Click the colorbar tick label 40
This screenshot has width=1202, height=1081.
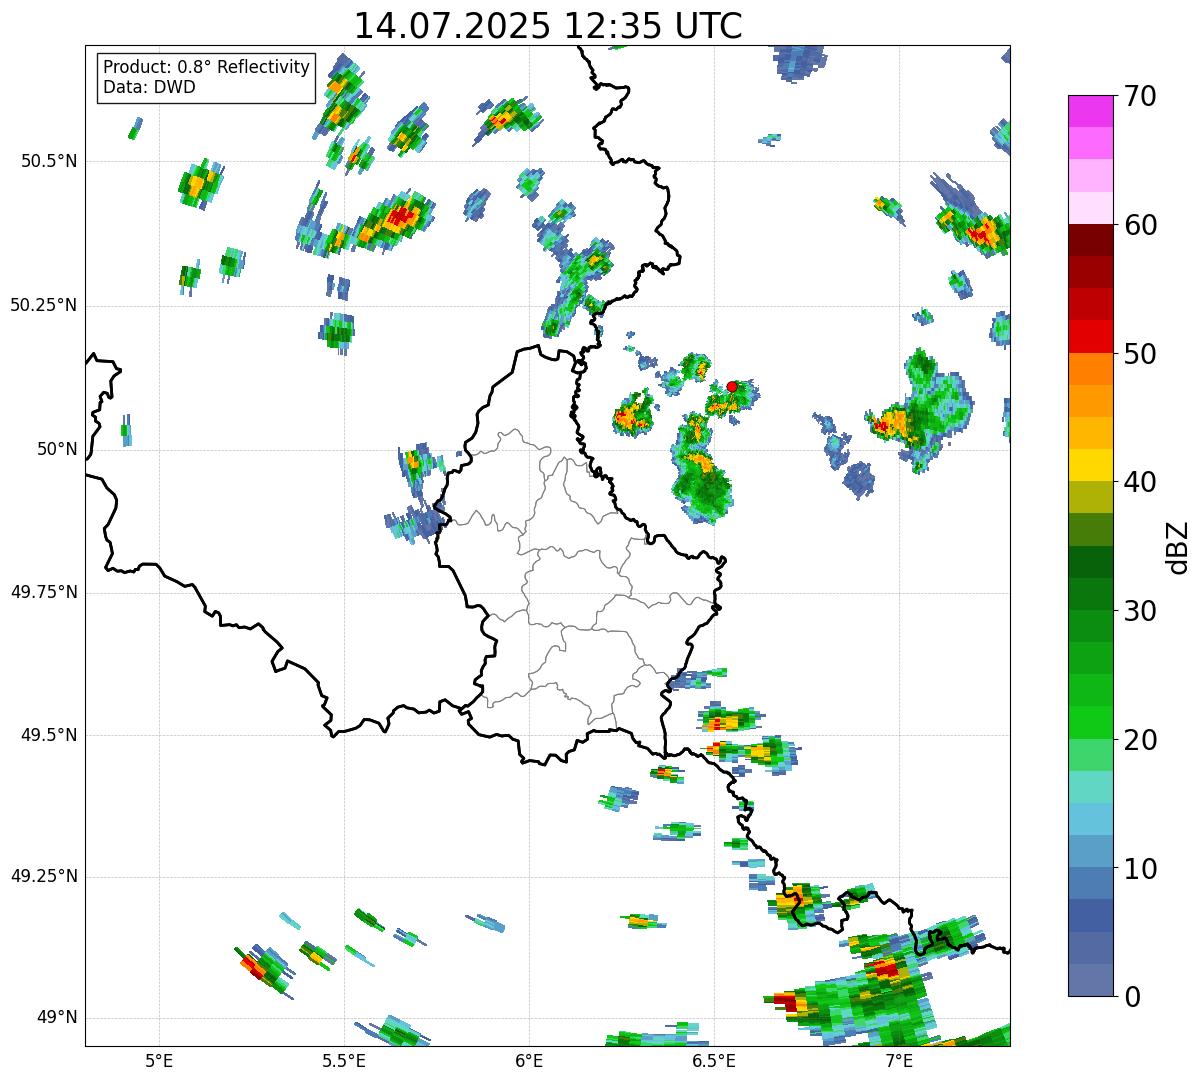coord(1140,482)
